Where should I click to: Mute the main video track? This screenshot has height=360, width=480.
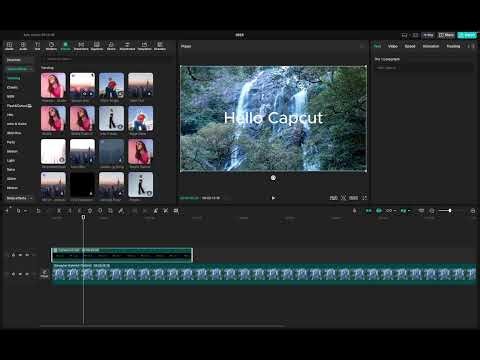click(x=27, y=274)
